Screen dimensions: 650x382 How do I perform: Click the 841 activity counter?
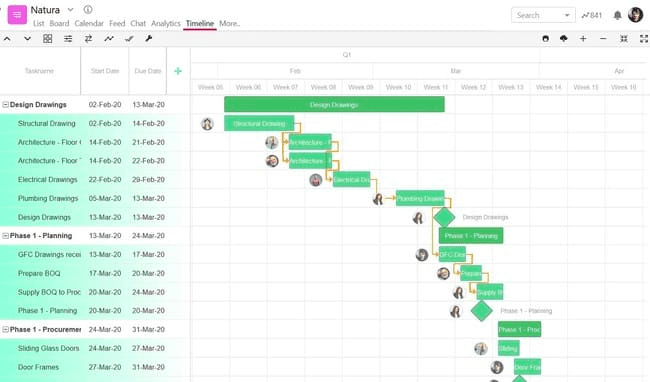(x=592, y=15)
